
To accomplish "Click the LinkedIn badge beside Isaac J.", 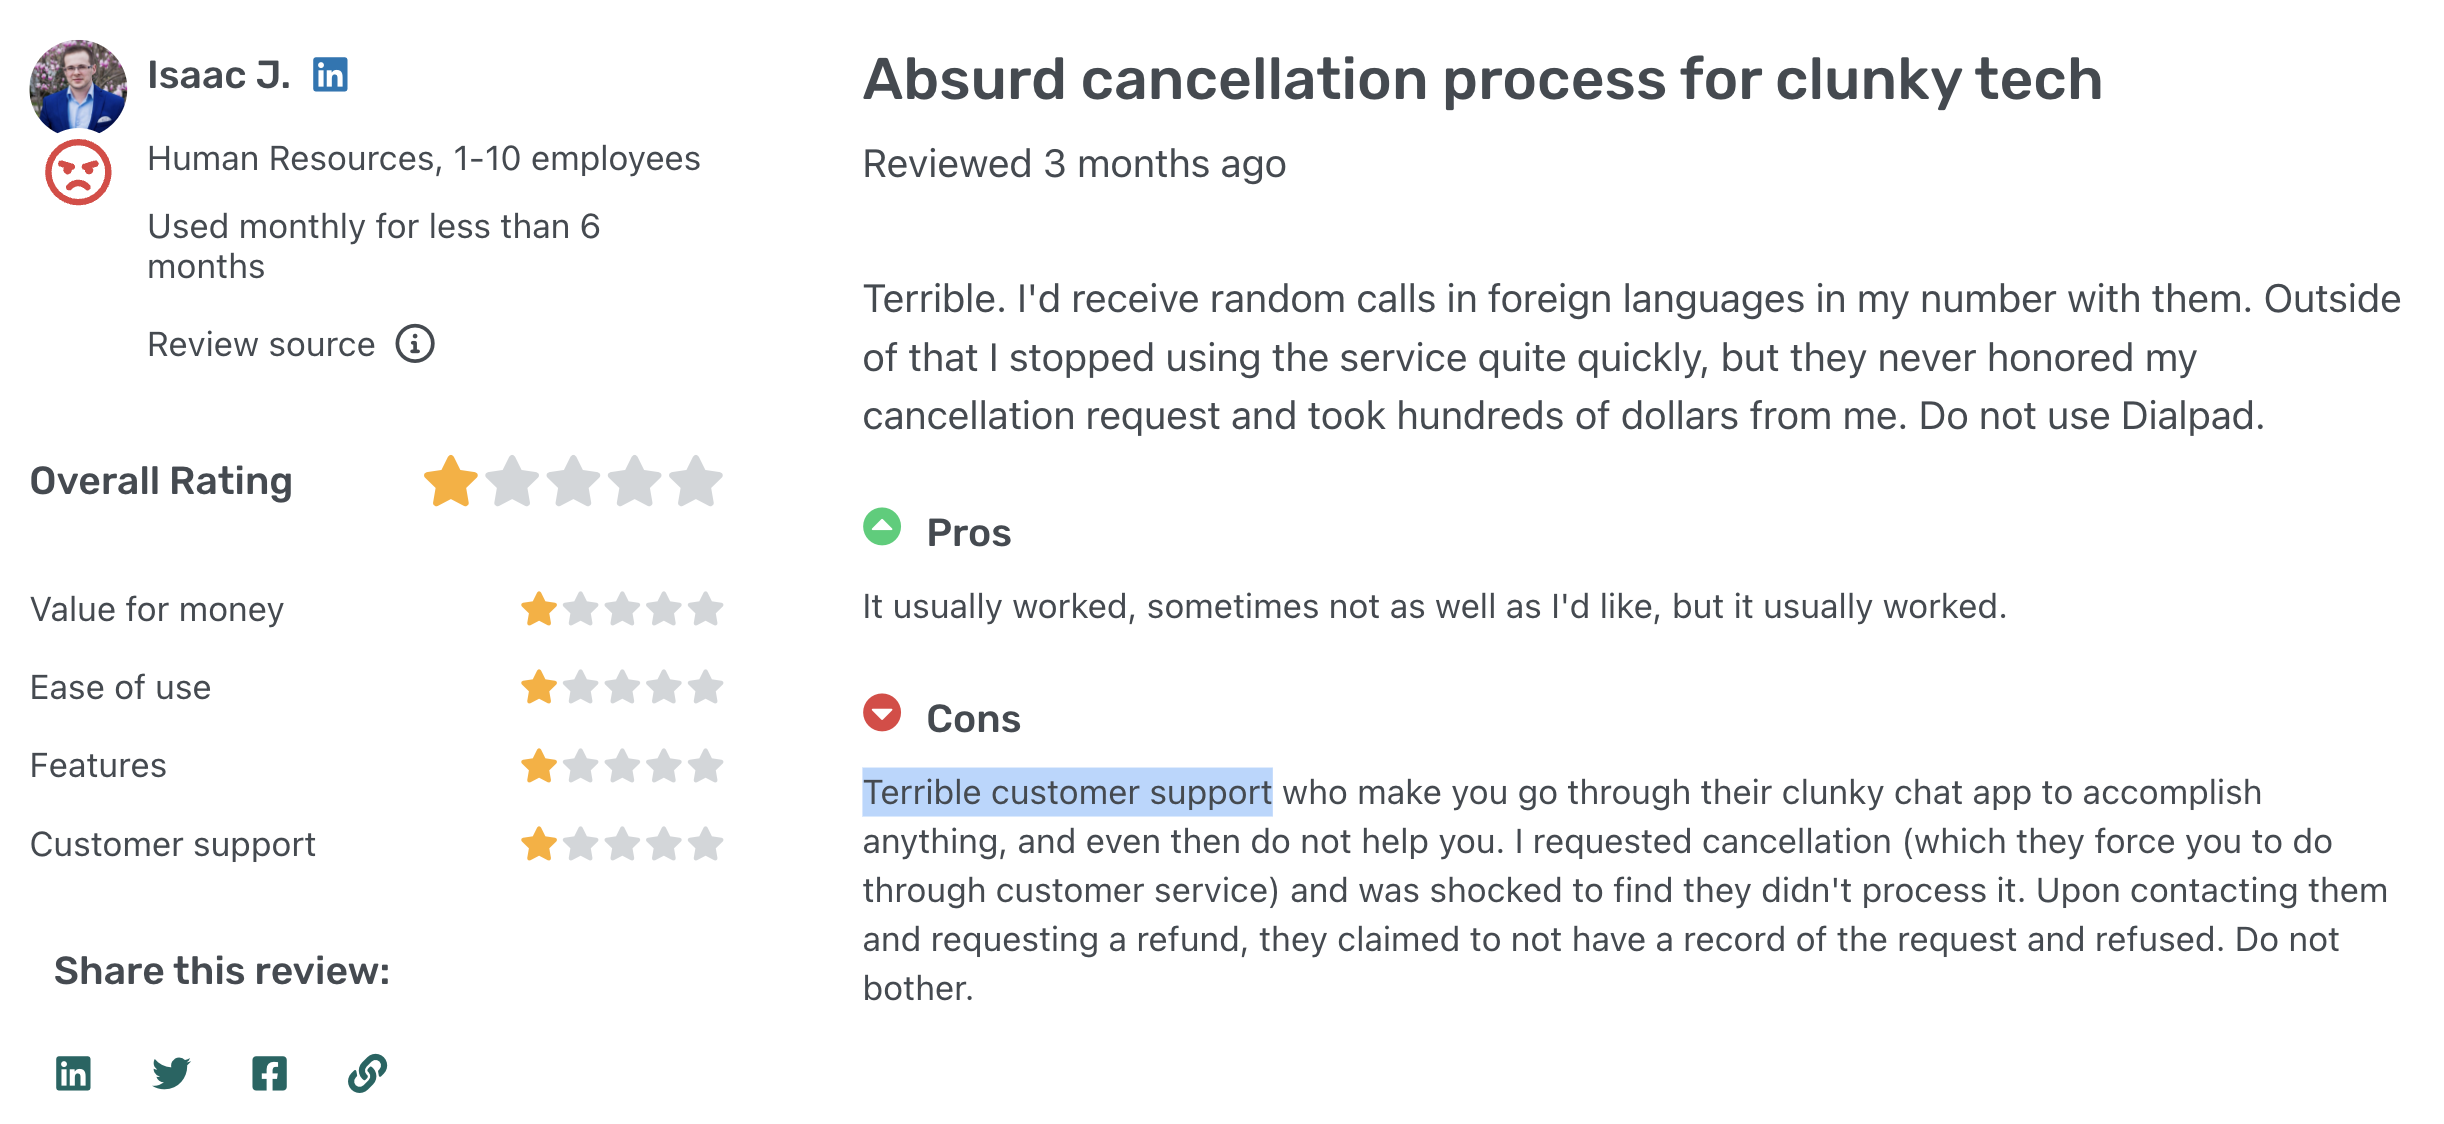I will [330, 75].
